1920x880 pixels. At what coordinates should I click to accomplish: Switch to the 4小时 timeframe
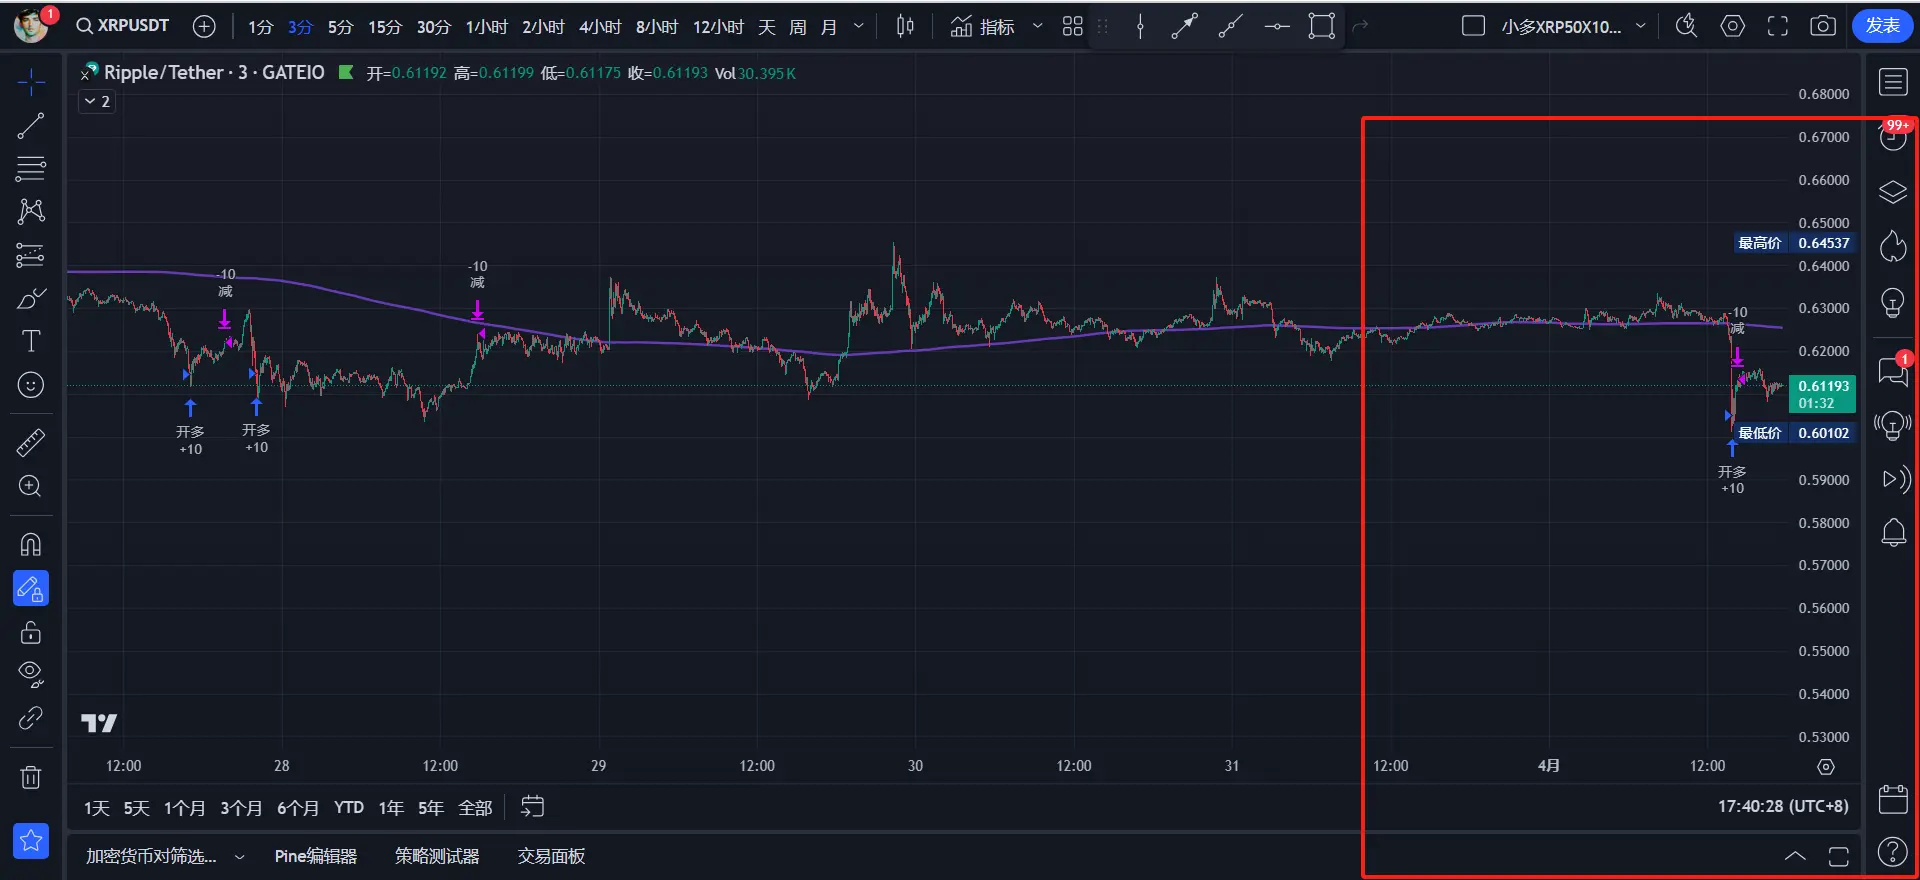600,27
